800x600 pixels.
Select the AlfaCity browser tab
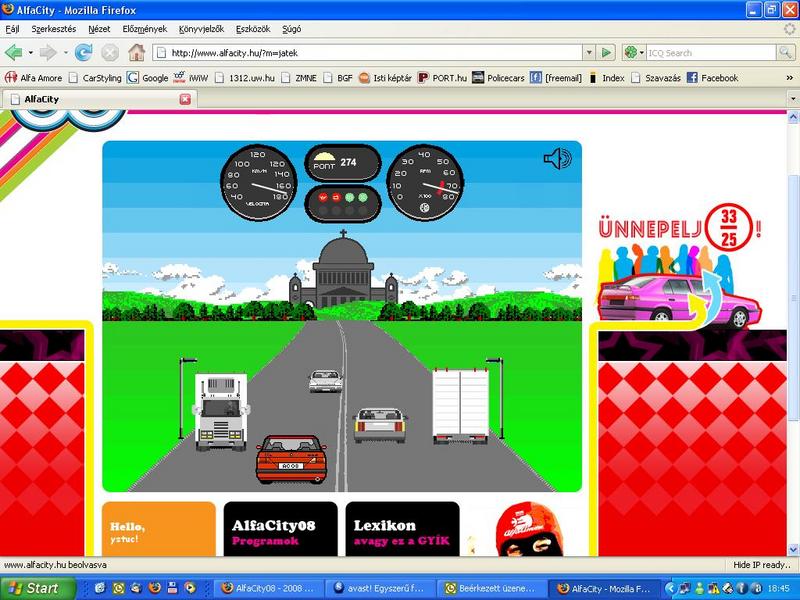(99, 99)
